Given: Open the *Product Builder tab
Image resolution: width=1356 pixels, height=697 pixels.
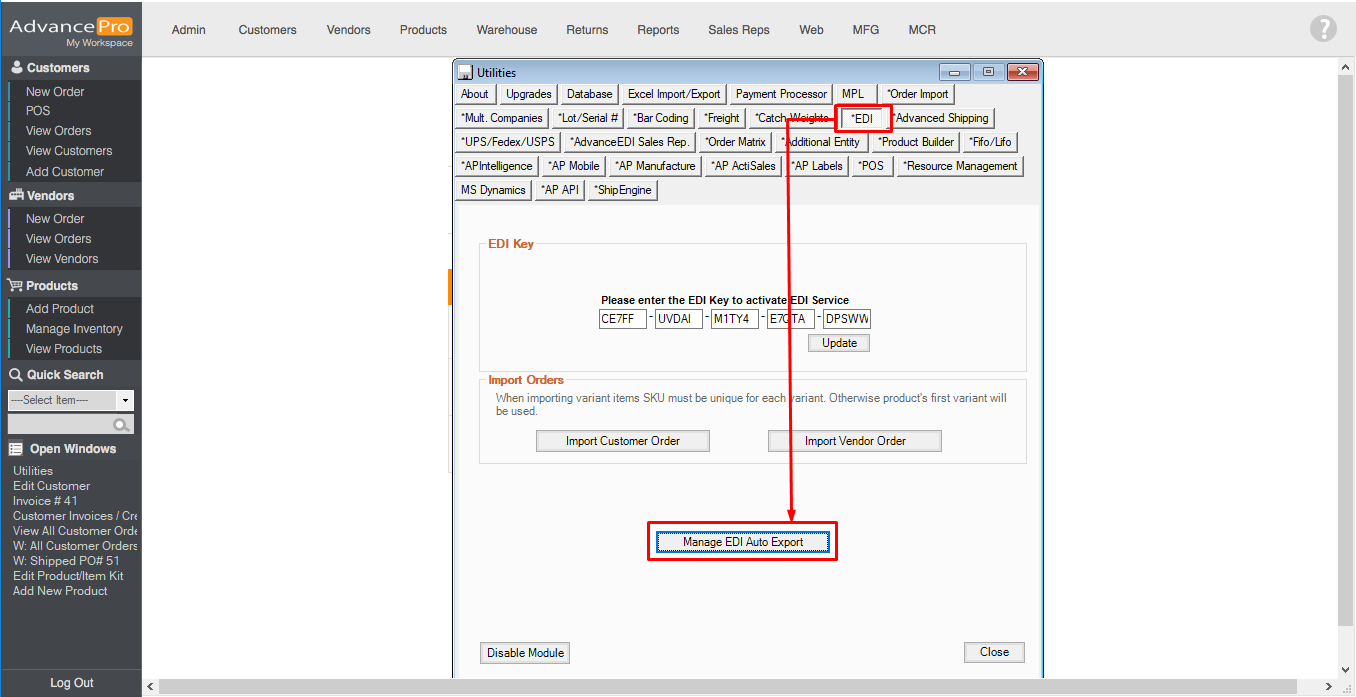Looking at the screenshot, I should pyautogui.click(x=916, y=142).
